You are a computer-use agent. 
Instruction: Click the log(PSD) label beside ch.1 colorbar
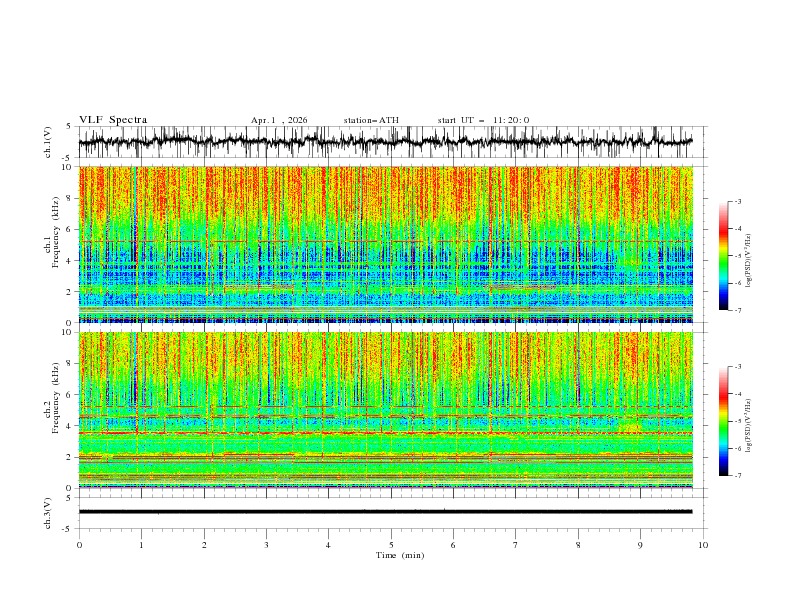point(749,261)
